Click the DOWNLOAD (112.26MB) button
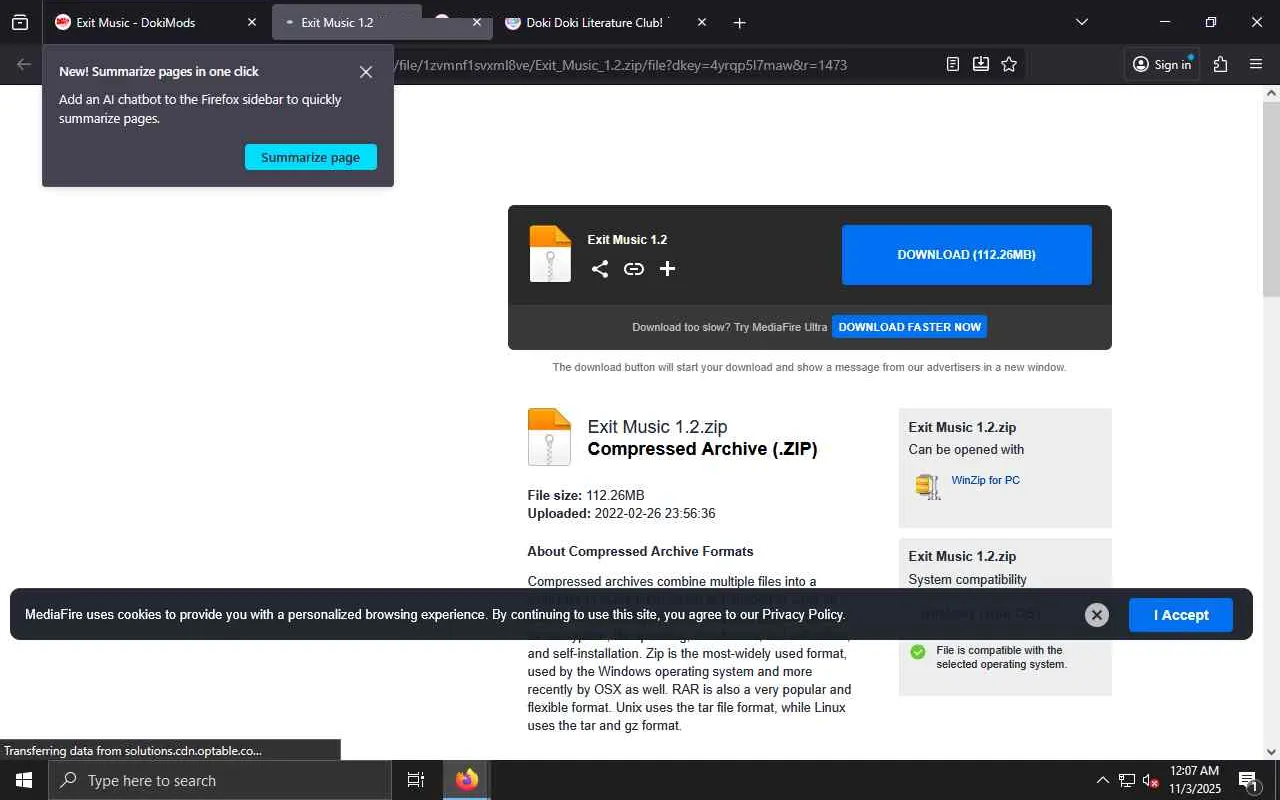1280x800 pixels. click(967, 255)
